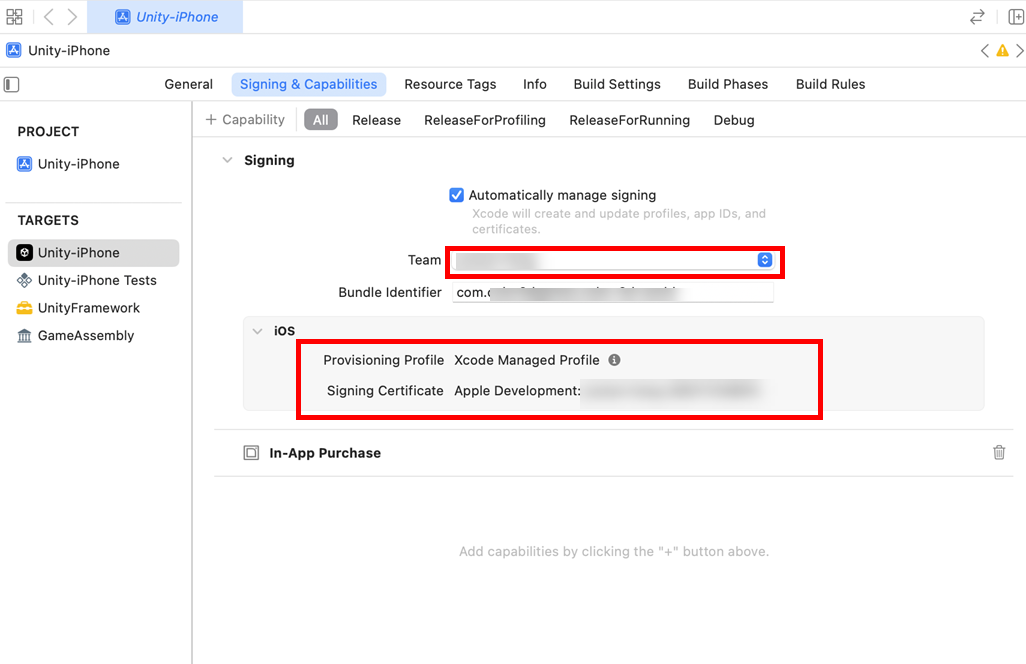Select the Release configuration filter
The height and width of the screenshot is (664, 1026).
[x=376, y=120]
